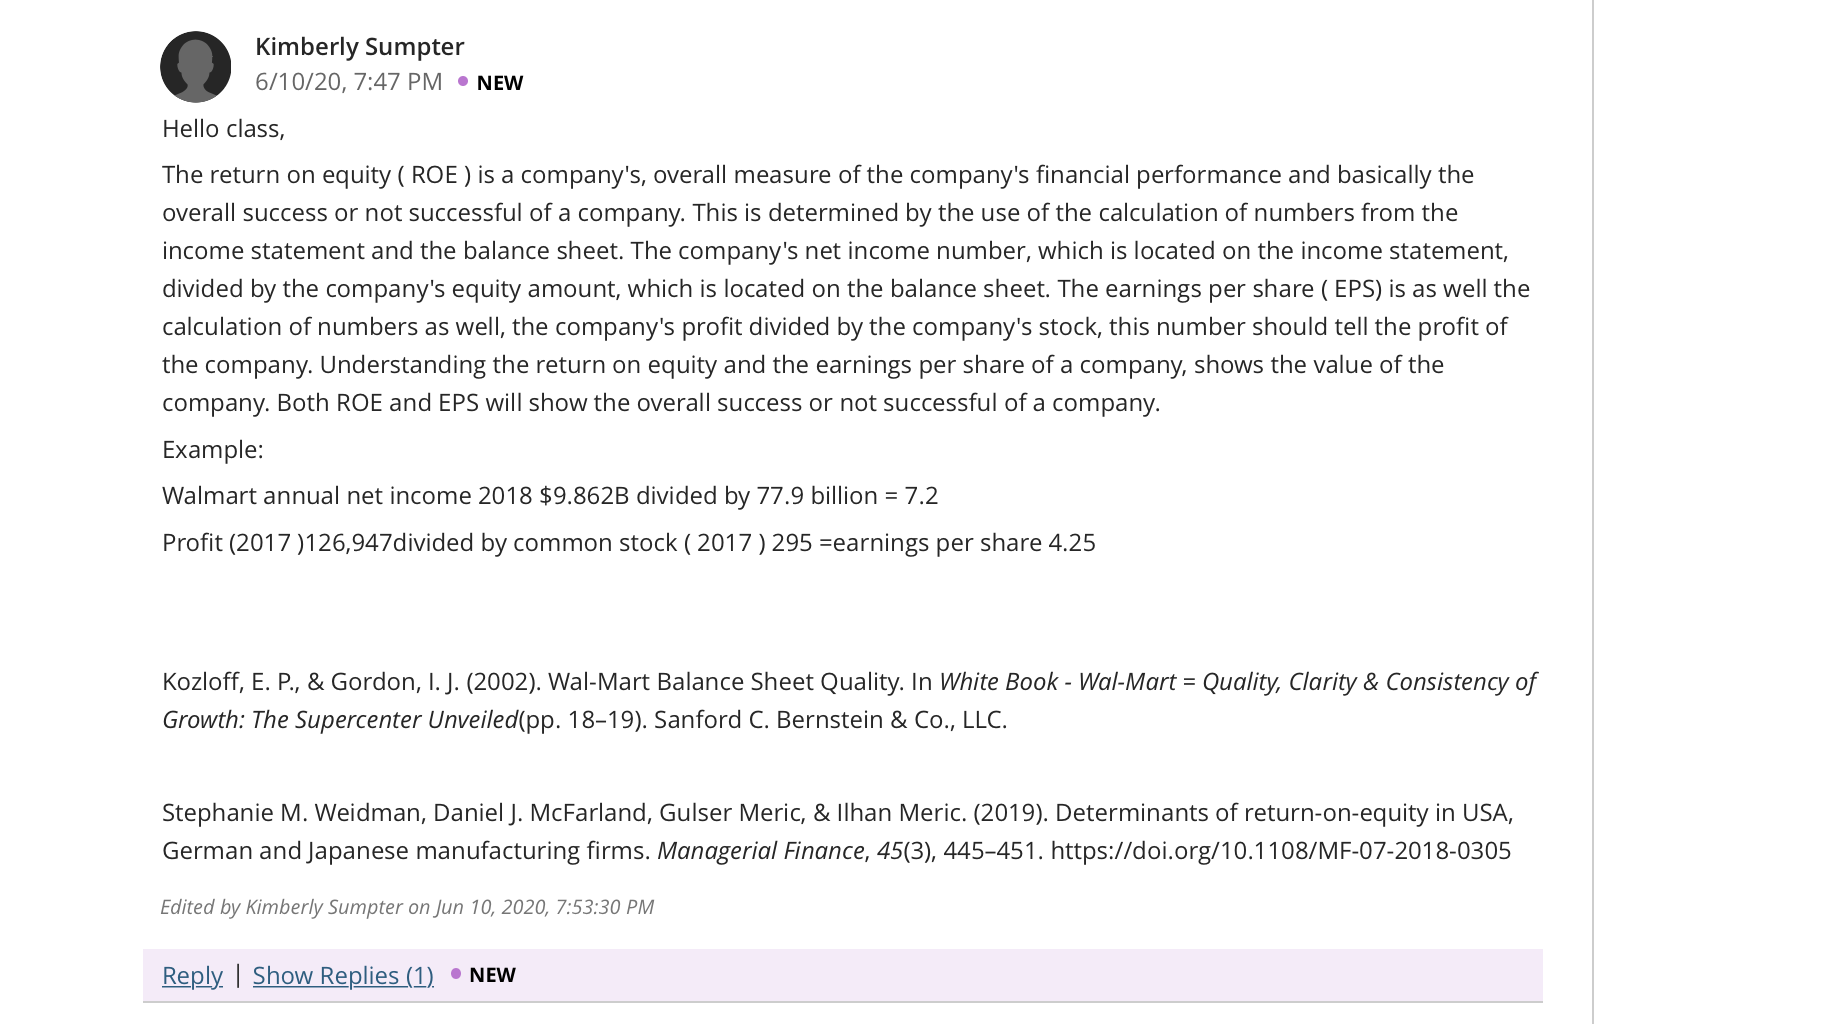Click the NEW badge beside Show Replies
The image size is (1836, 1024).
[x=492, y=974]
